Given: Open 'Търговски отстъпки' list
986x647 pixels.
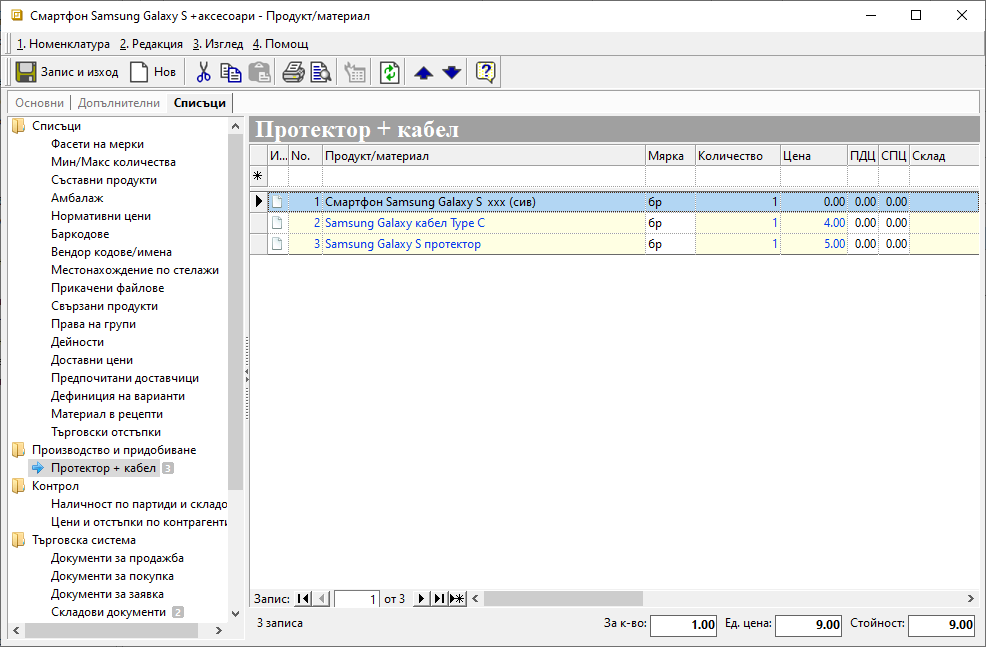Looking at the screenshot, I should pos(106,433).
